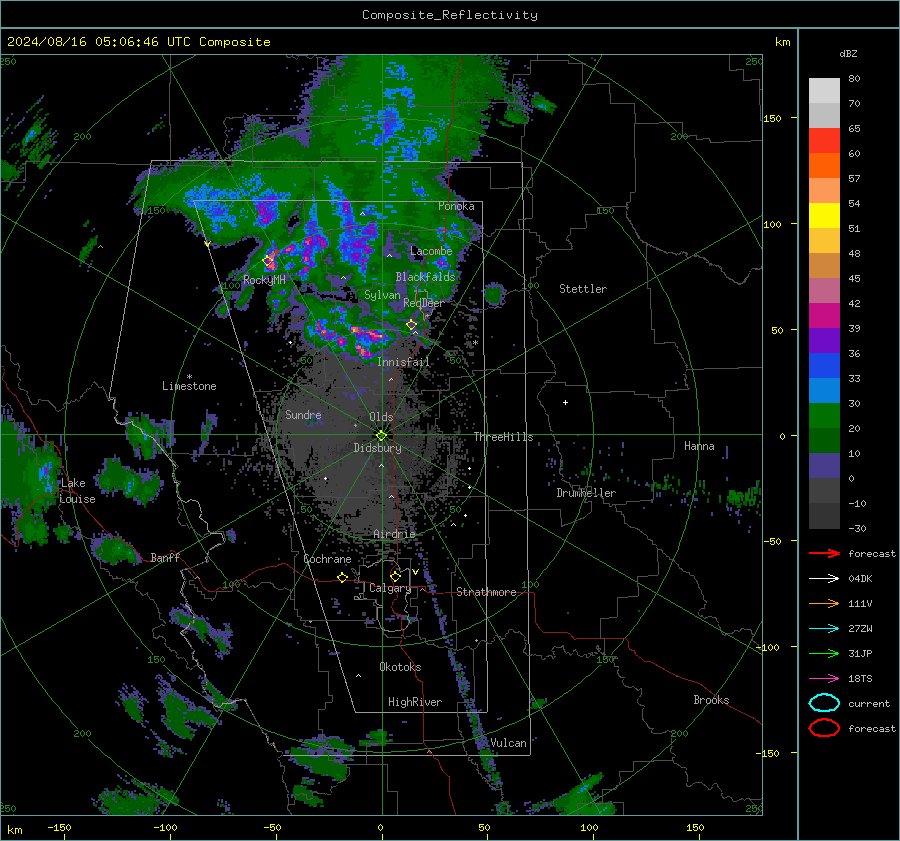Click the Airdrie city label
Image resolution: width=900 pixels, height=841 pixels.
coord(394,534)
